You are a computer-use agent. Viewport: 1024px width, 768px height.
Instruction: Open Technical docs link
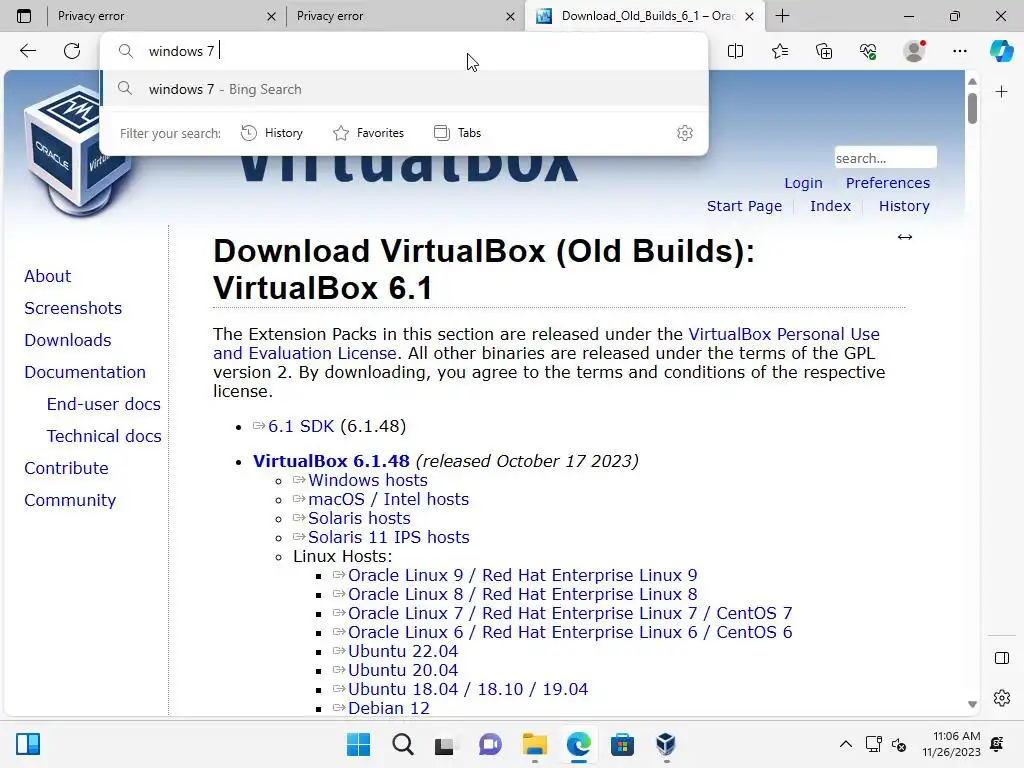pos(104,436)
